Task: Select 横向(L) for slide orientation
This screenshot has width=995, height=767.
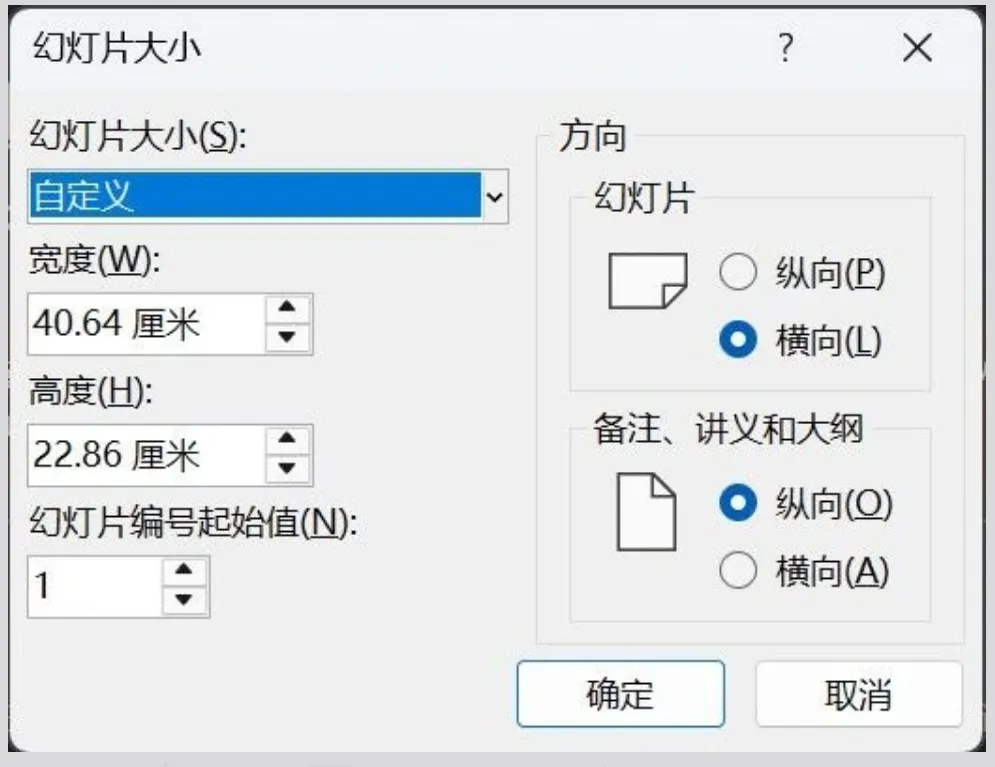Action: pos(738,342)
